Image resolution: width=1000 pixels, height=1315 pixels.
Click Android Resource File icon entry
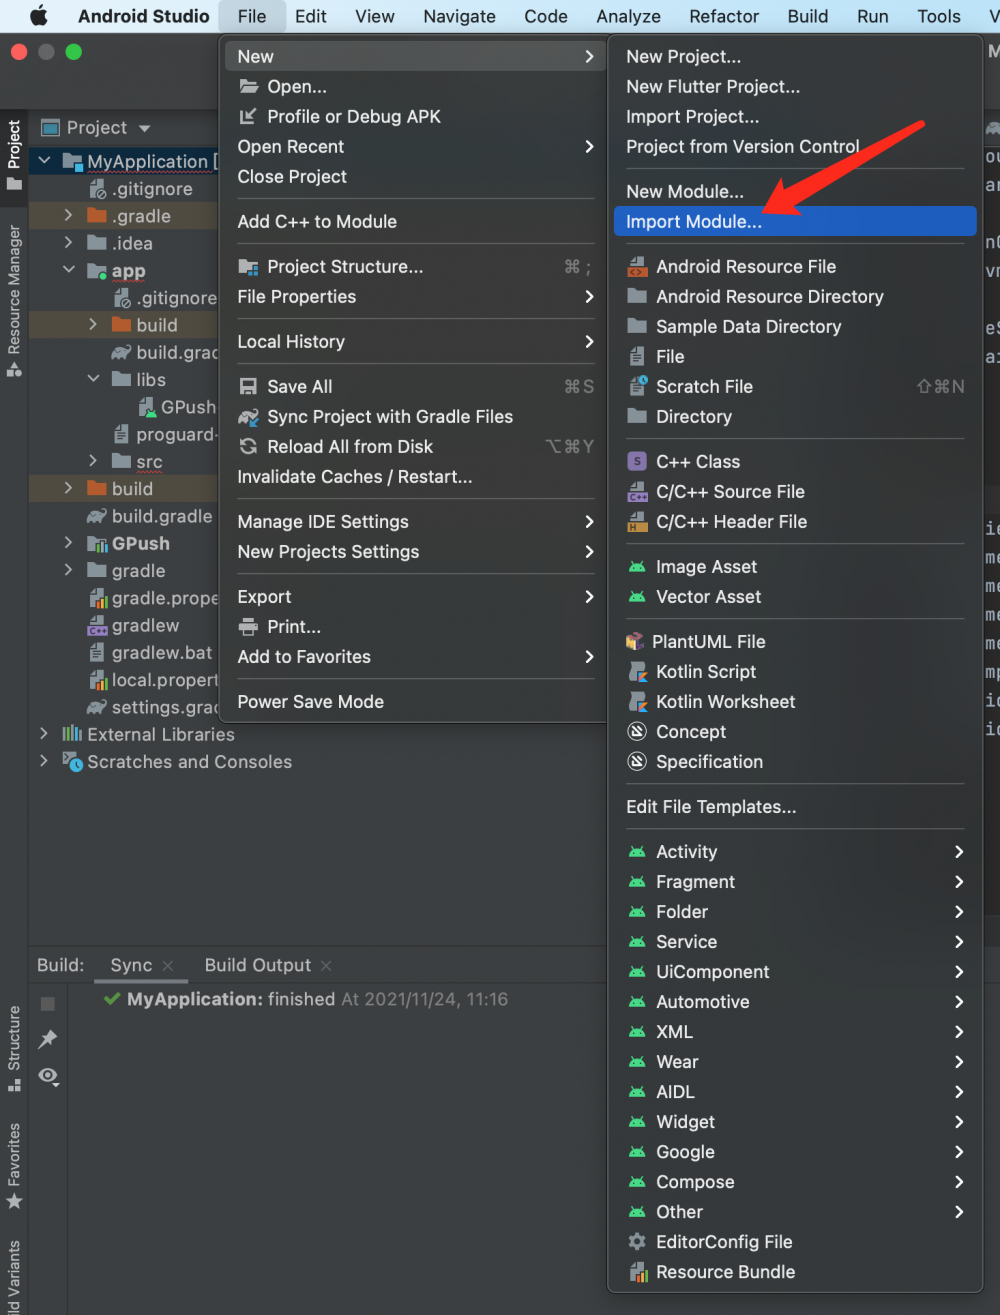(x=637, y=267)
